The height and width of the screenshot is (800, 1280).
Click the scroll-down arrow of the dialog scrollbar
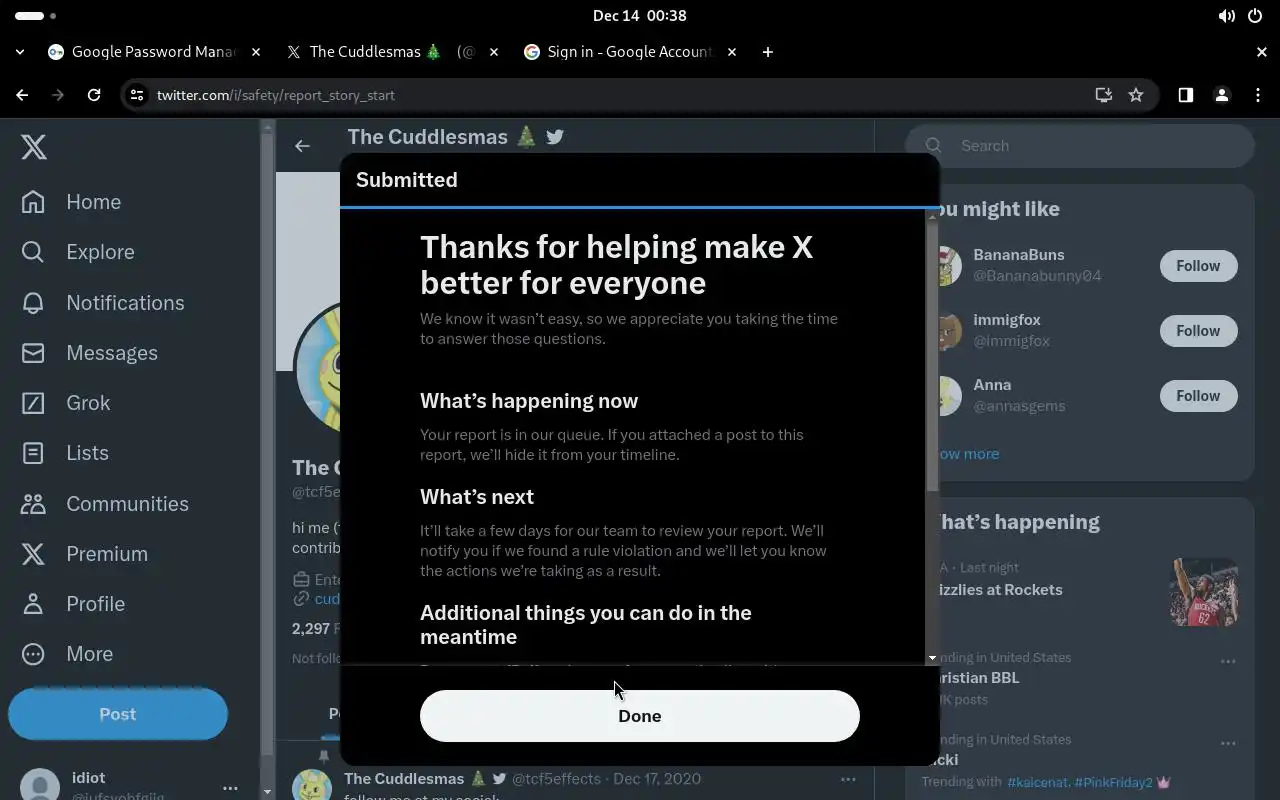pos(932,658)
